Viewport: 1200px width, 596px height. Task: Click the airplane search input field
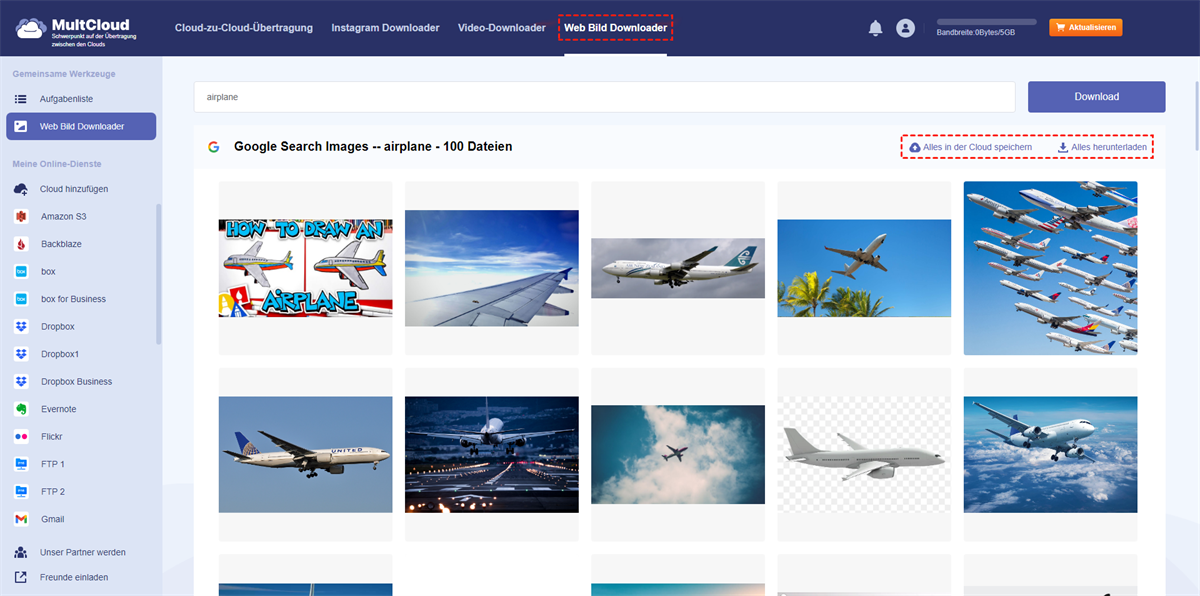605,97
